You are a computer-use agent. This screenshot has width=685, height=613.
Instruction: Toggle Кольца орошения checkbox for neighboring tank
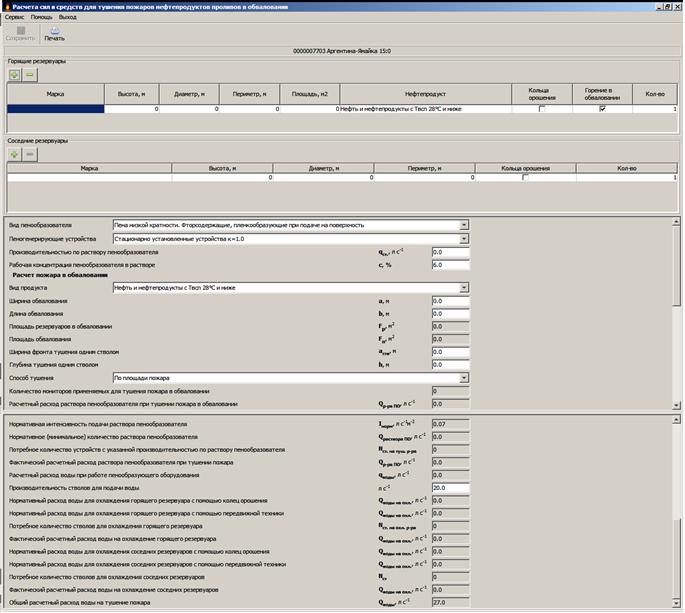525,177
